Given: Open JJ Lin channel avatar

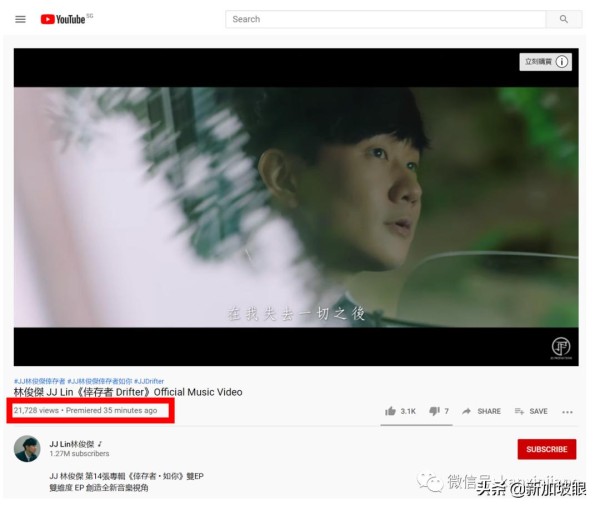Looking at the screenshot, I should pos(27,448).
